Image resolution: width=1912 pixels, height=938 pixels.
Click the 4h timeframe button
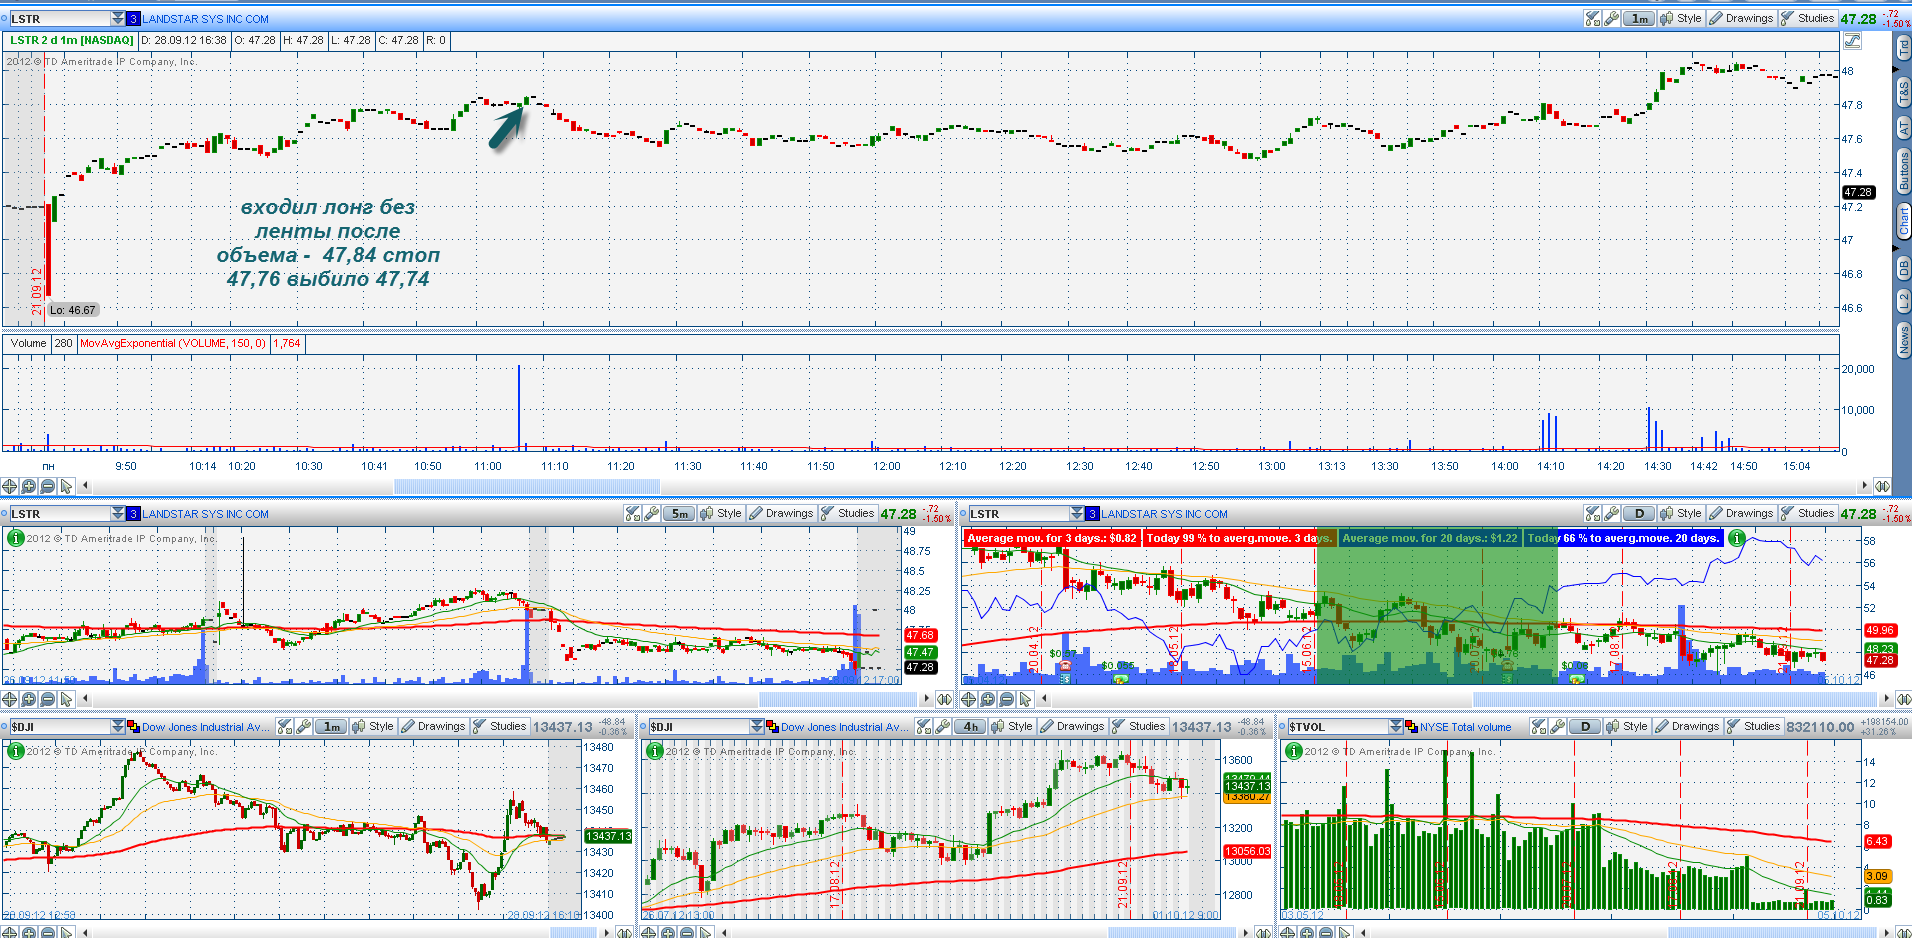click(971, 726)
